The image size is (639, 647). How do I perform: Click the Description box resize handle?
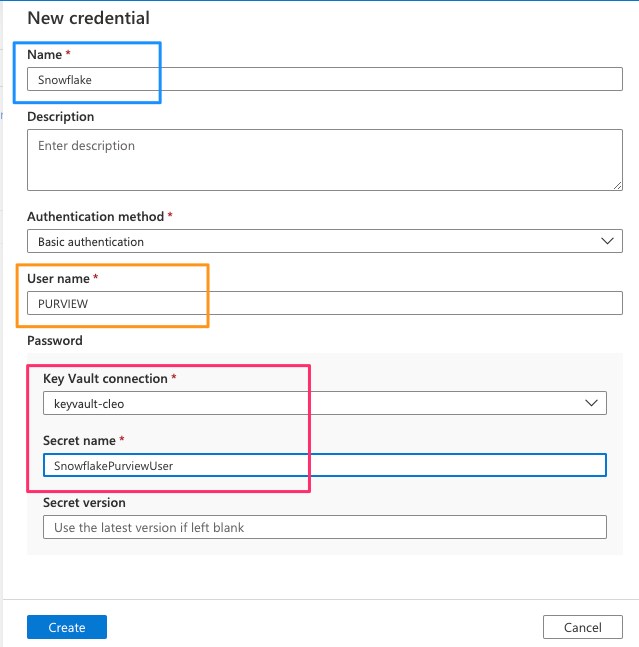[617, 184]
